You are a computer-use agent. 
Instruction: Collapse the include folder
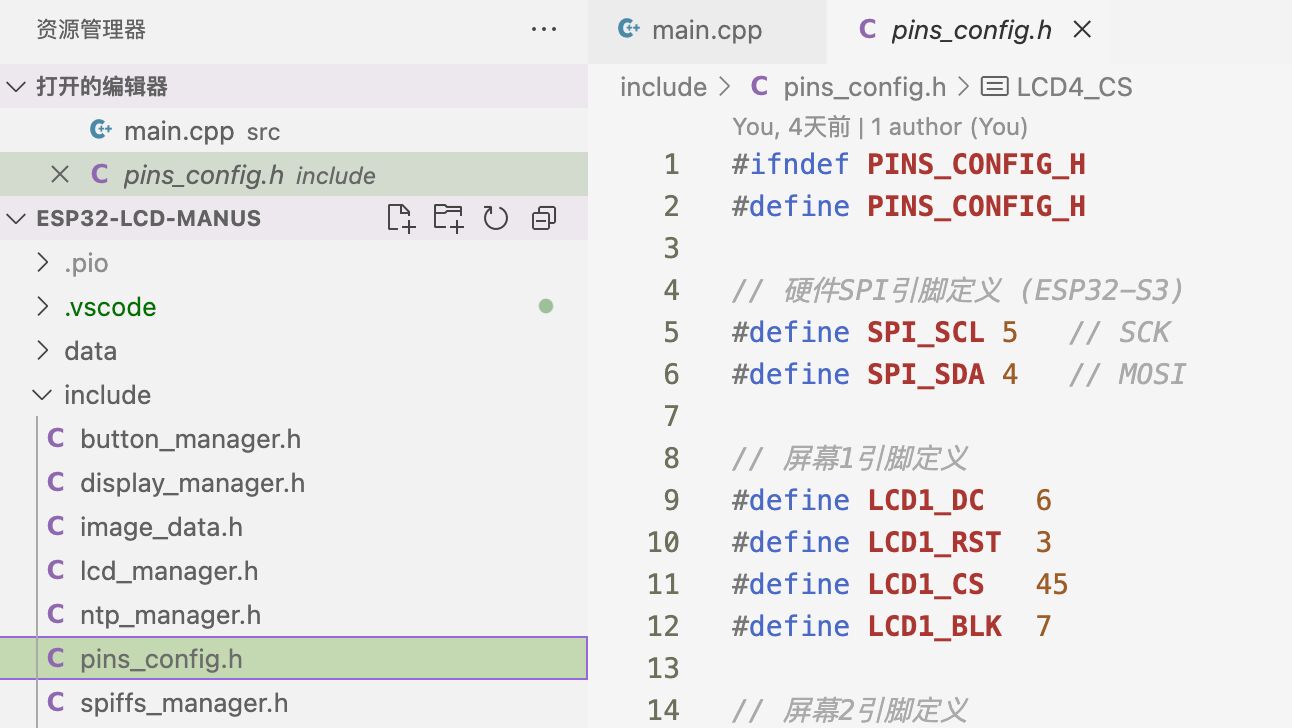(42, 394)
